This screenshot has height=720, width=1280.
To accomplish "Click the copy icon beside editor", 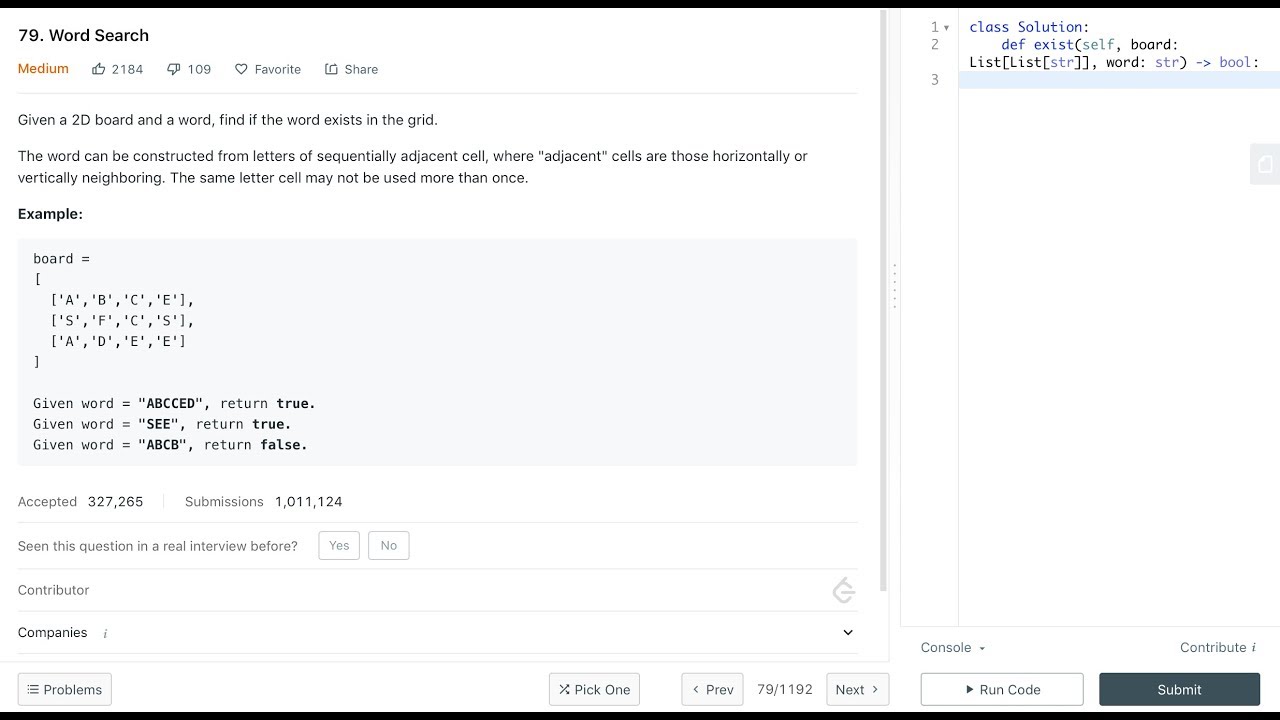I will coord(1265,165).
